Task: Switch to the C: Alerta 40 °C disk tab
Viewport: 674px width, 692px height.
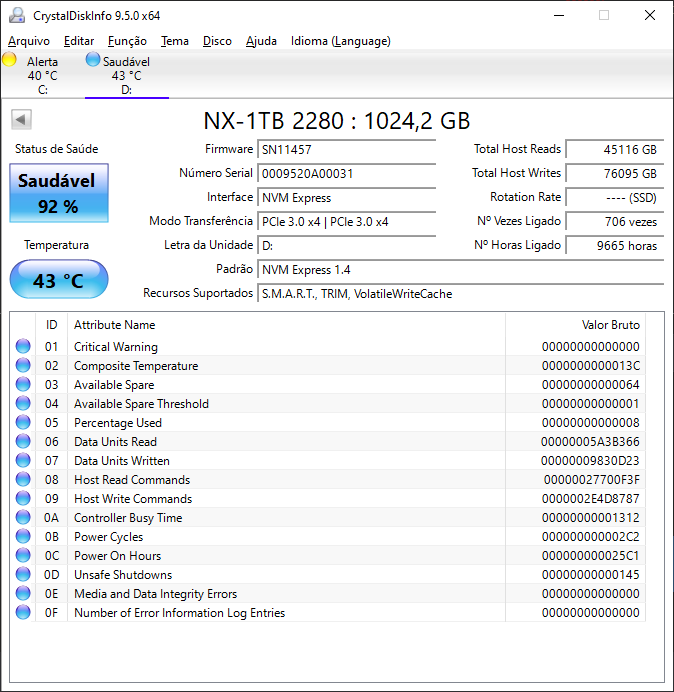Action: point(42,75)
